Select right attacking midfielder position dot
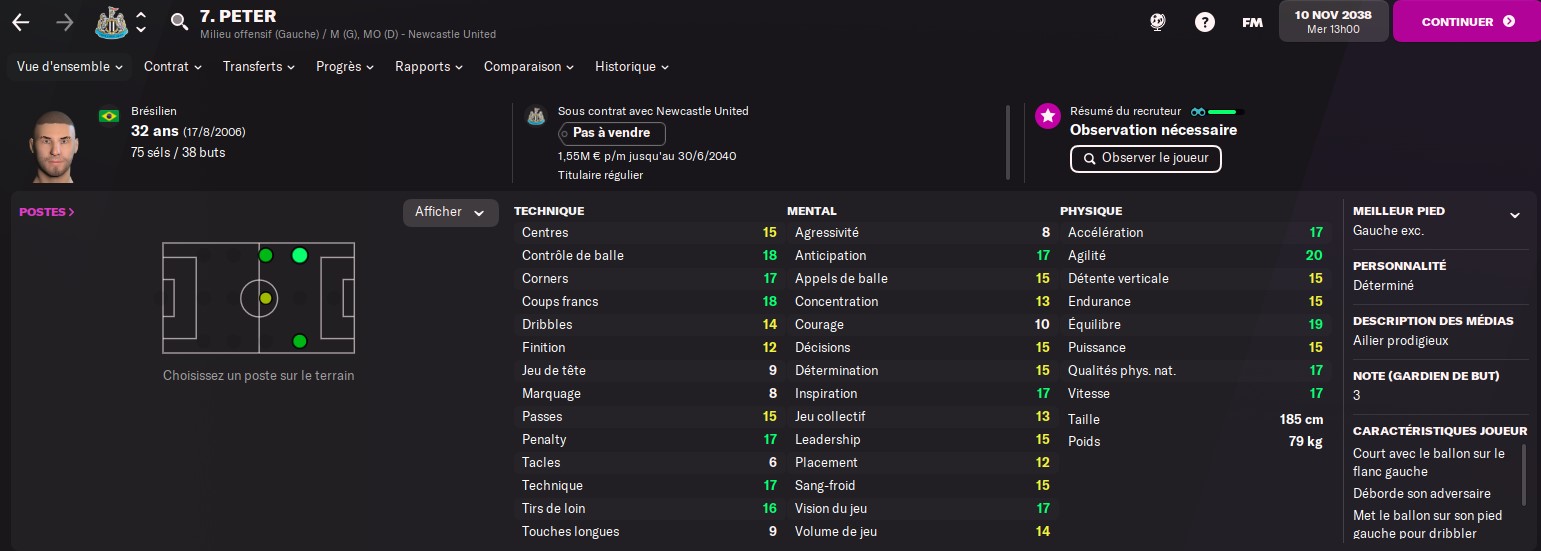1541x551 pixels. click(x=299, y=341)
